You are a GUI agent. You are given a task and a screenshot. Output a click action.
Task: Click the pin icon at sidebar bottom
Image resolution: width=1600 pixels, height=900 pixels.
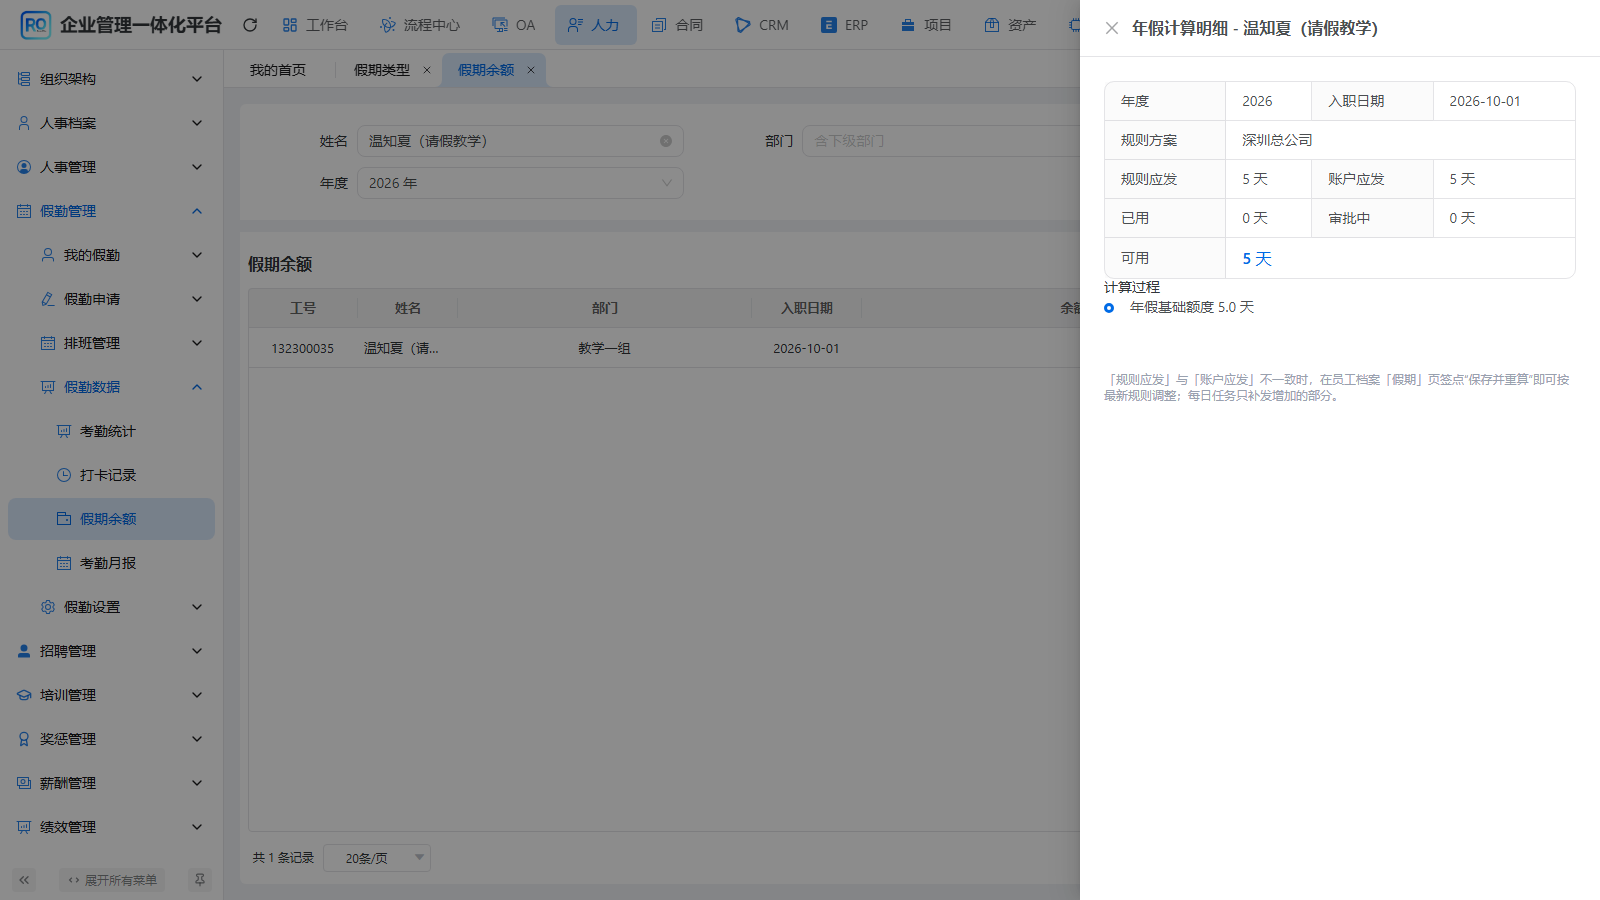click(200, 880)
